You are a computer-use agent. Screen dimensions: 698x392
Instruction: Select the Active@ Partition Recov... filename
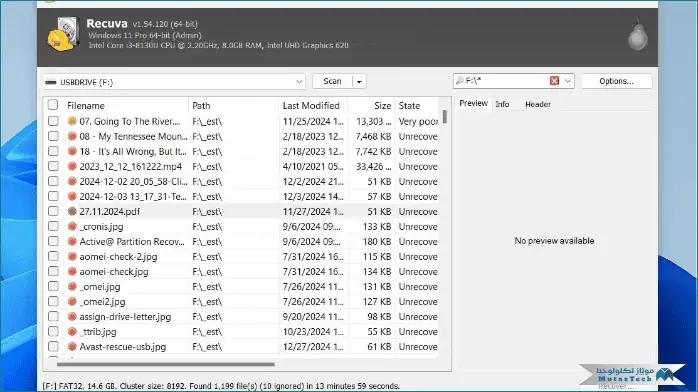click(132, 242)
